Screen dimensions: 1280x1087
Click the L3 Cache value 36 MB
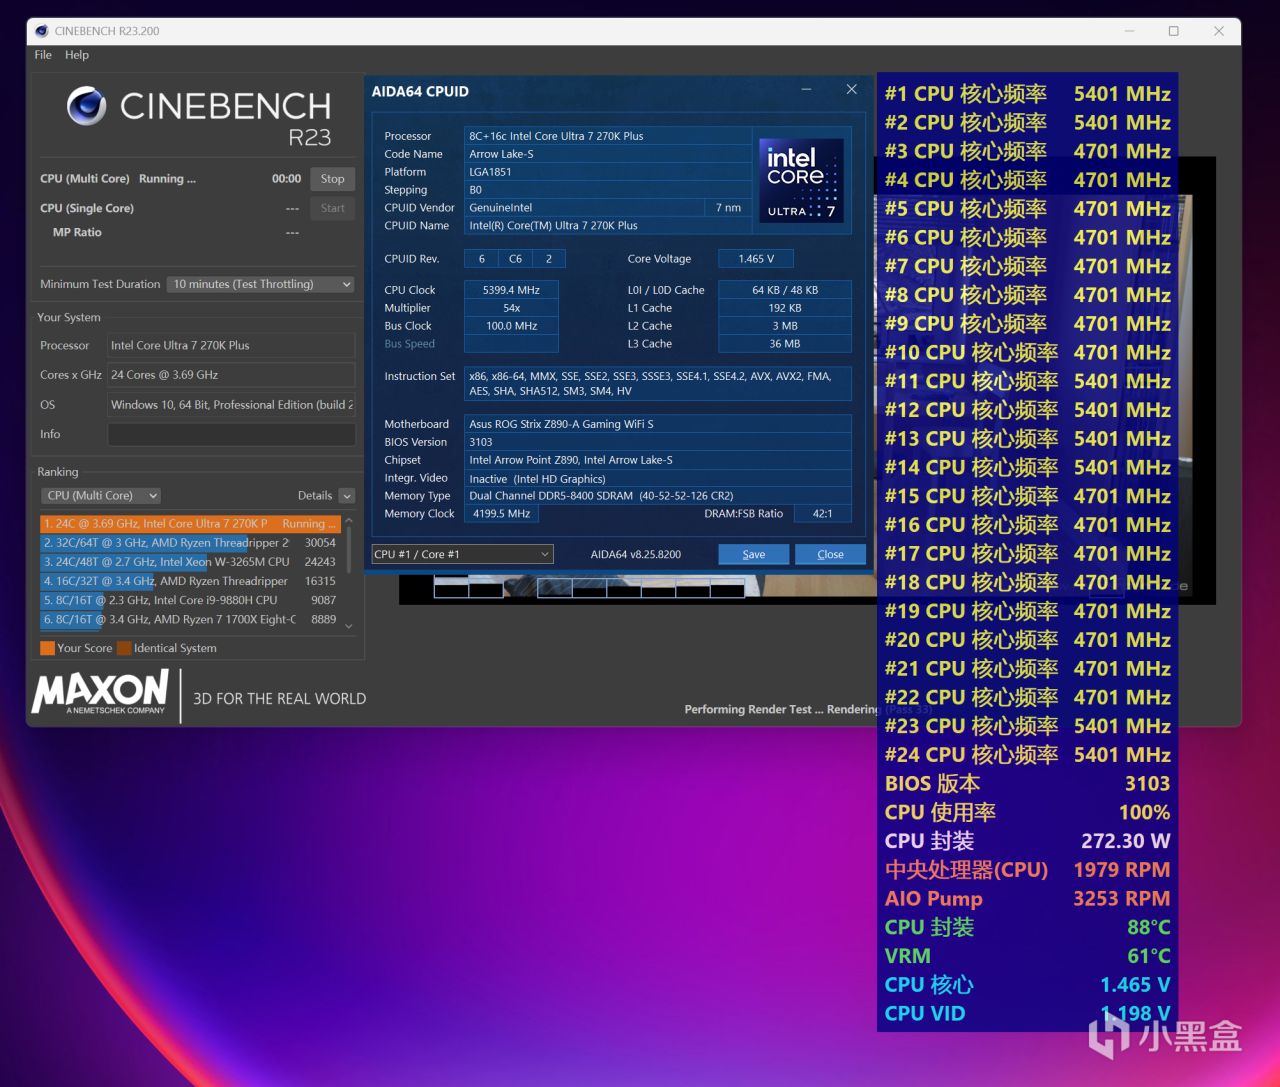(785, 344)
